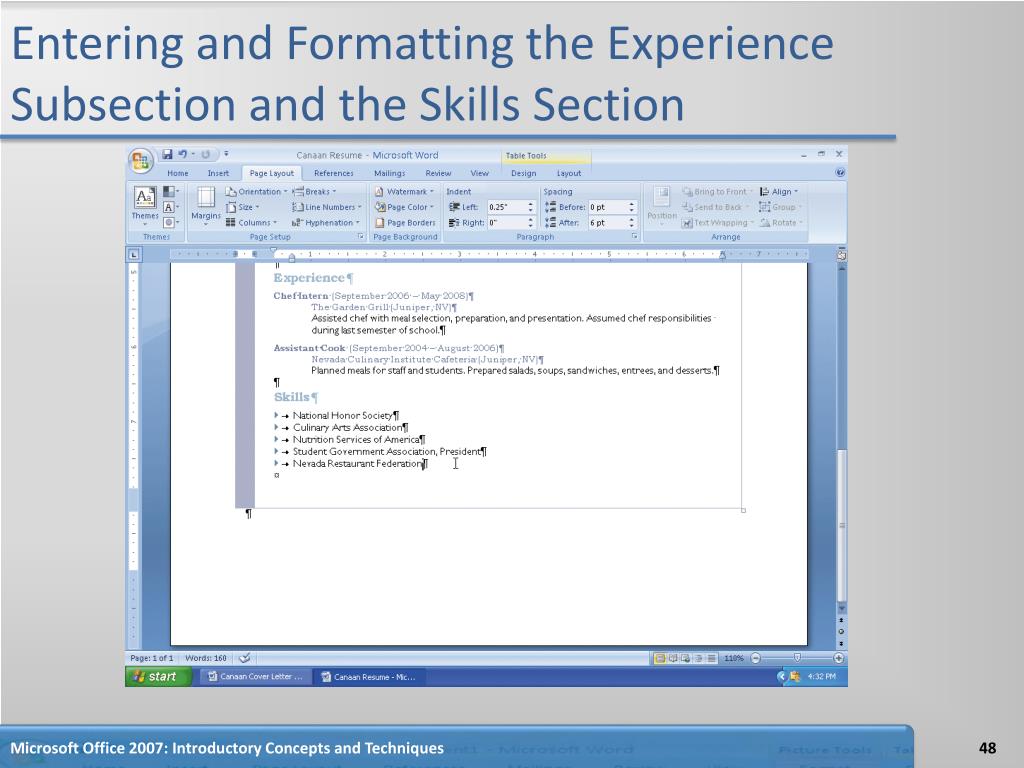Open the Themes gallery button
1024x768 pixels.
pyautogui.click(x=144, y=205)
